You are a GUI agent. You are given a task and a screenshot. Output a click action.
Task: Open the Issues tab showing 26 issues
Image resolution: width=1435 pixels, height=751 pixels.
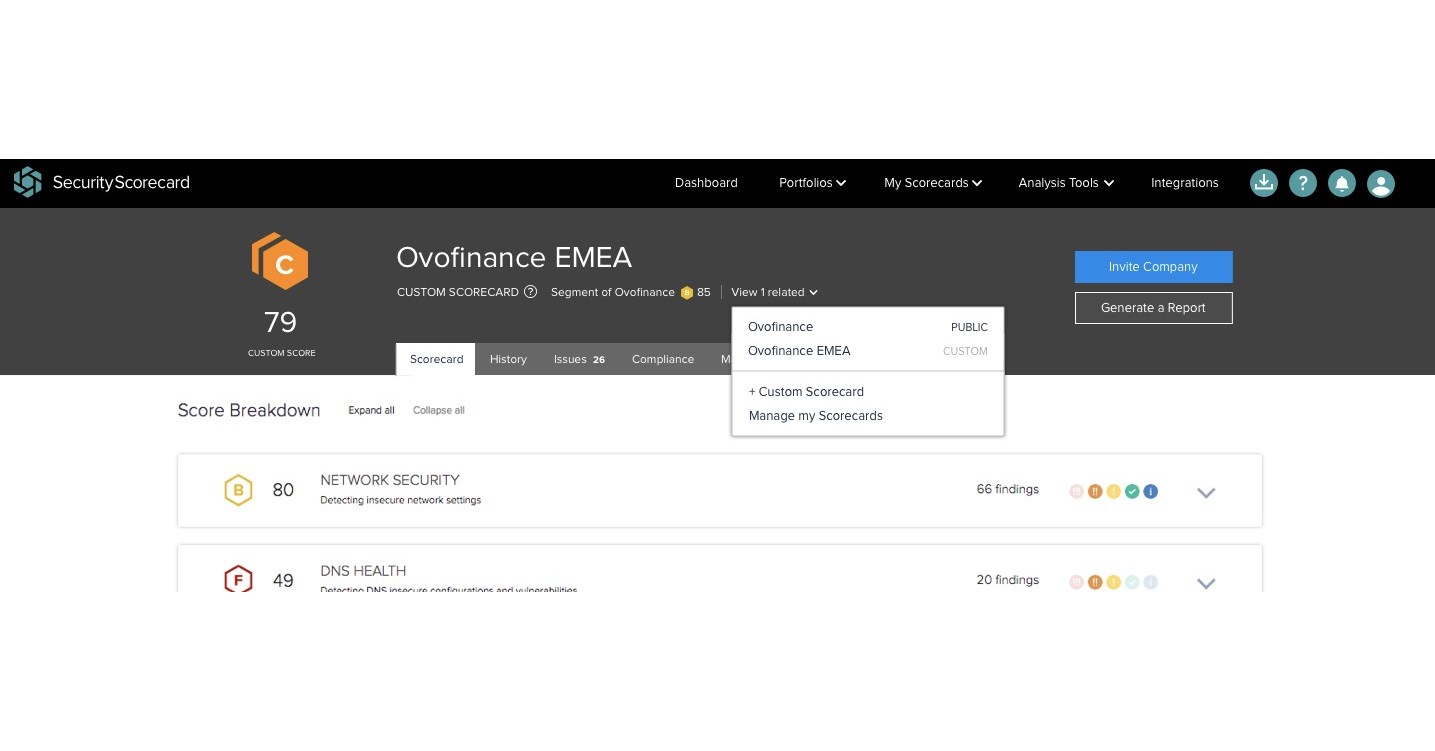click(x=579, y=359)
